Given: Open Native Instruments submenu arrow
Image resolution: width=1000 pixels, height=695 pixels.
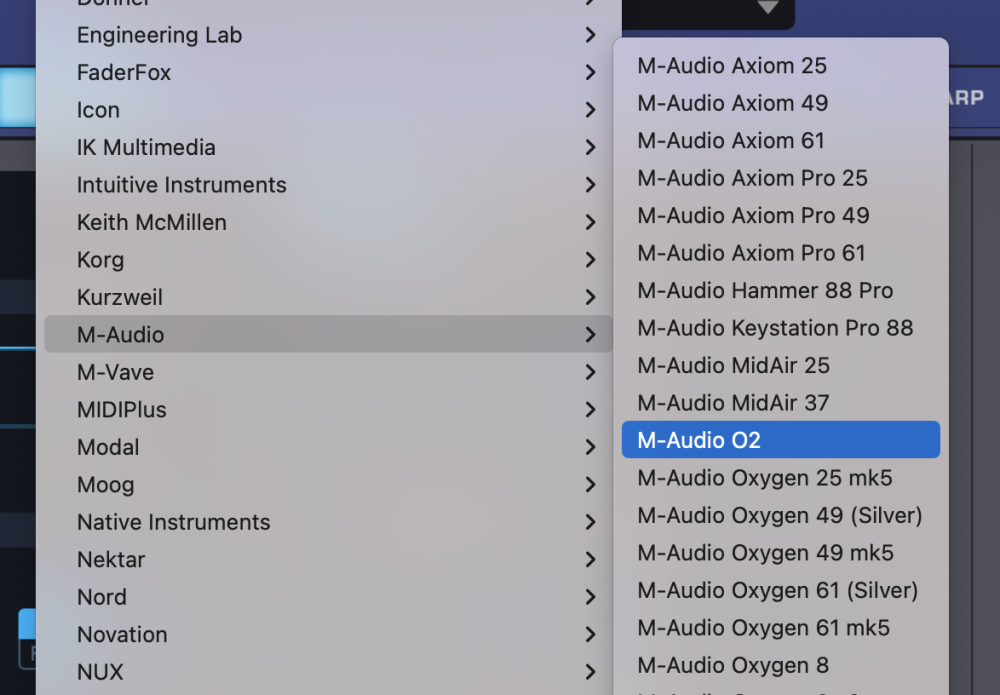Looking at the screenshot, I should 591,522.
